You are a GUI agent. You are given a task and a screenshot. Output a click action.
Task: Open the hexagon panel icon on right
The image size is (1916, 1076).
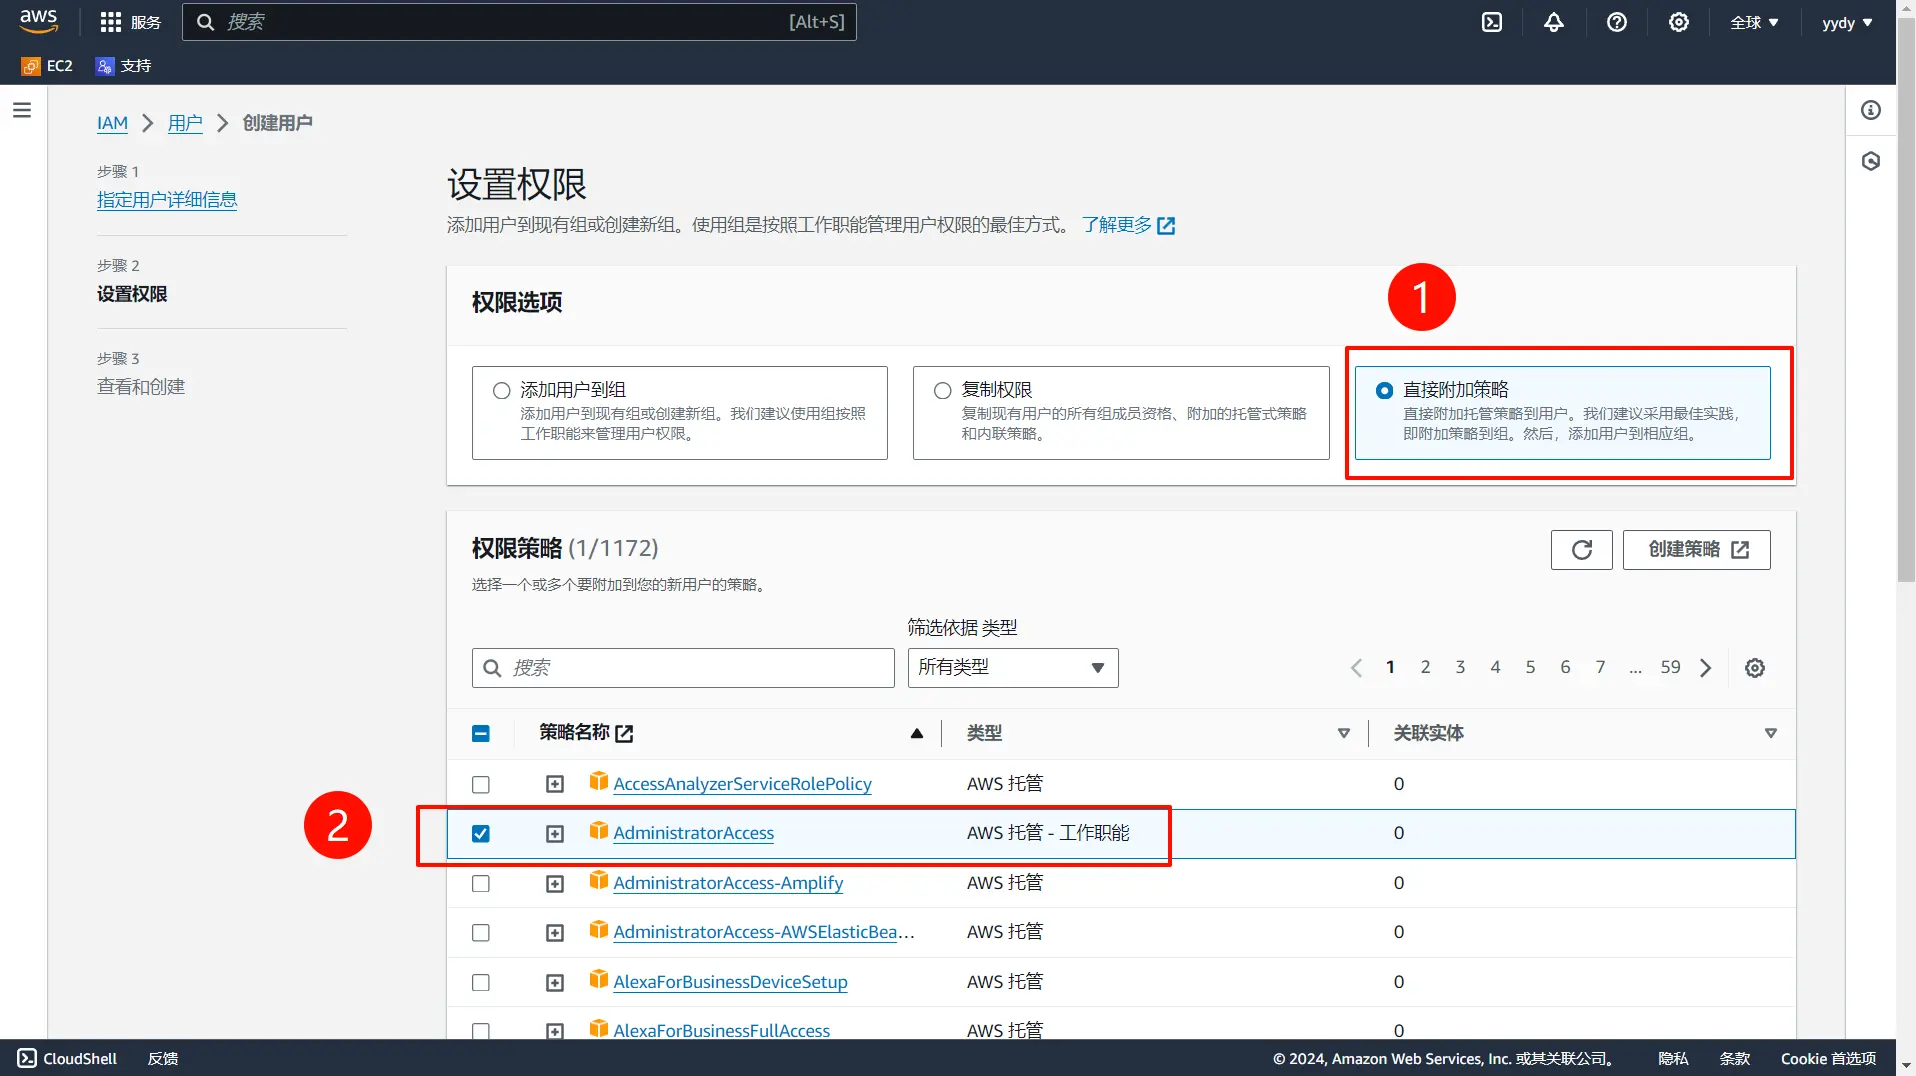pos(1870,161)
